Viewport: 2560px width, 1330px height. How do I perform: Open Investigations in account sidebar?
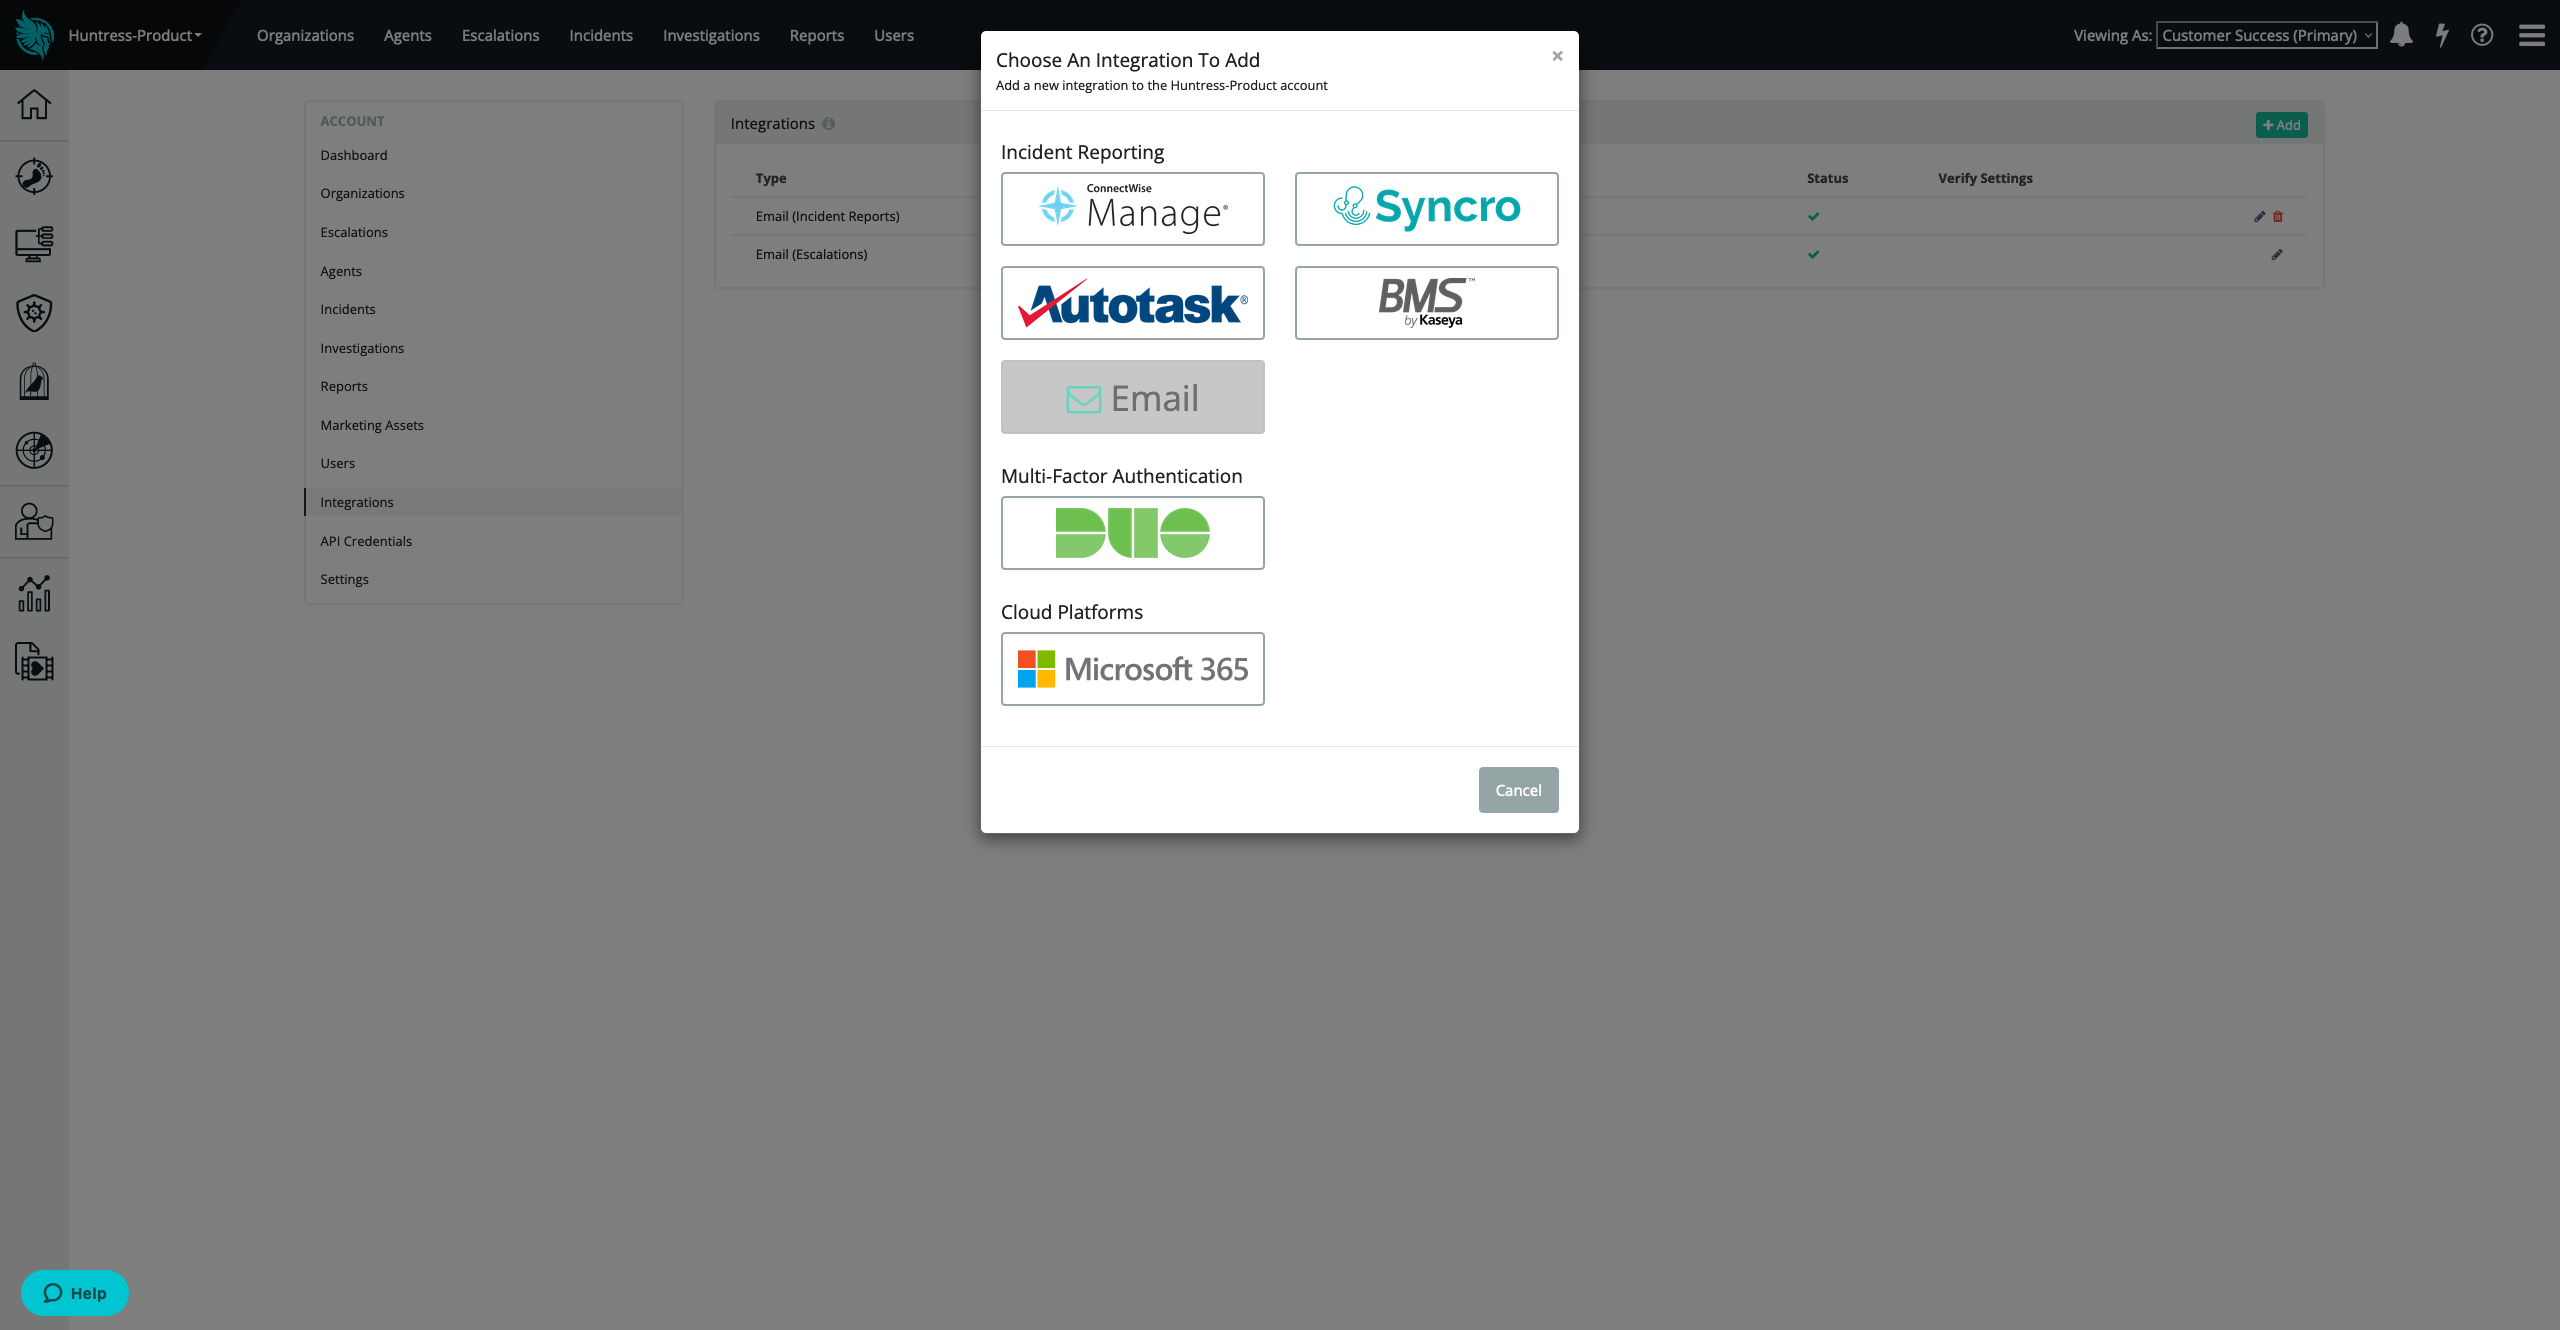click(x=362, y=348)
